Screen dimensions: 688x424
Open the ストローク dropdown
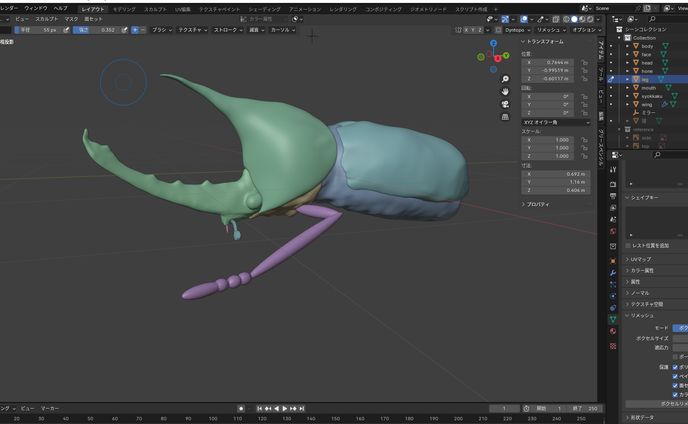tap(228, 30)
